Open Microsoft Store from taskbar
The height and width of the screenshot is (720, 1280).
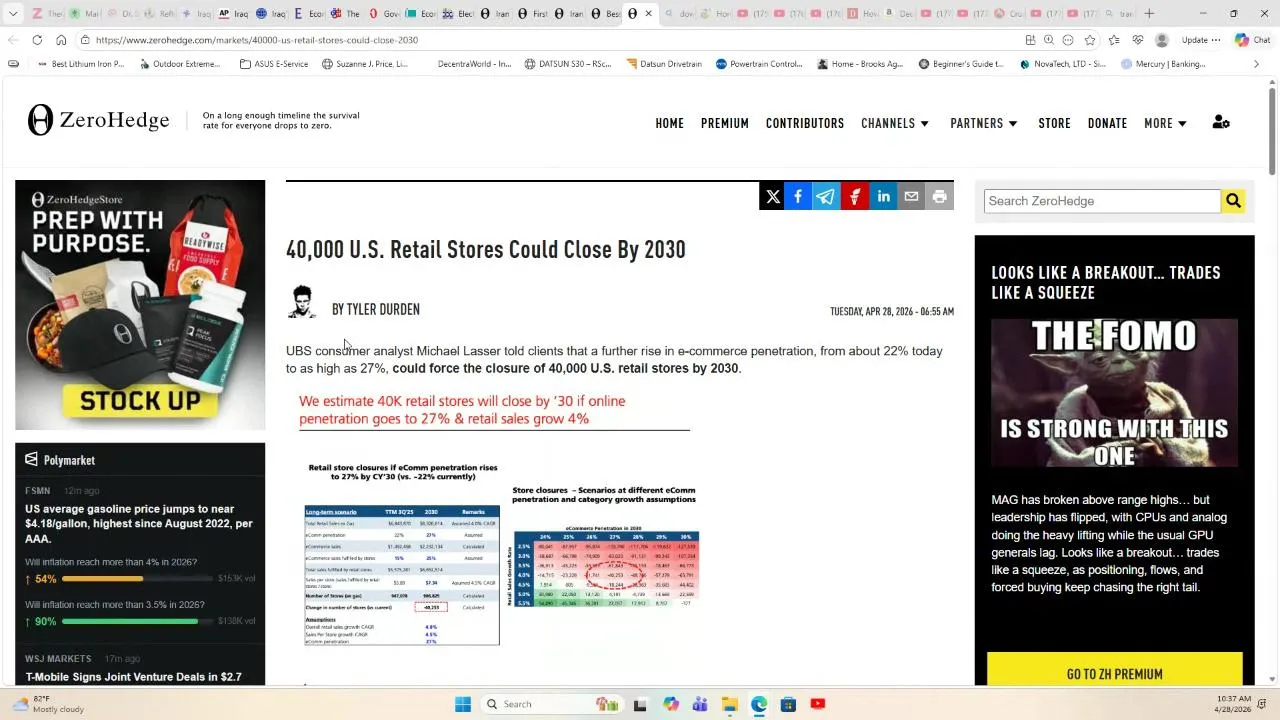coord(788,704)
